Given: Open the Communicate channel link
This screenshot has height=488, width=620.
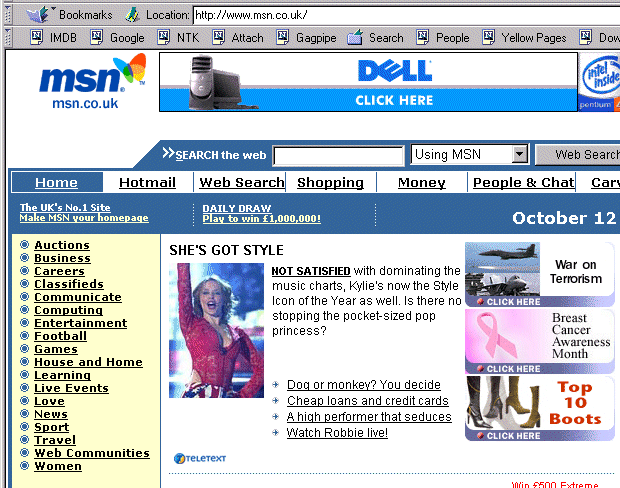Looking at the screenshot, I should coord(78,297).
